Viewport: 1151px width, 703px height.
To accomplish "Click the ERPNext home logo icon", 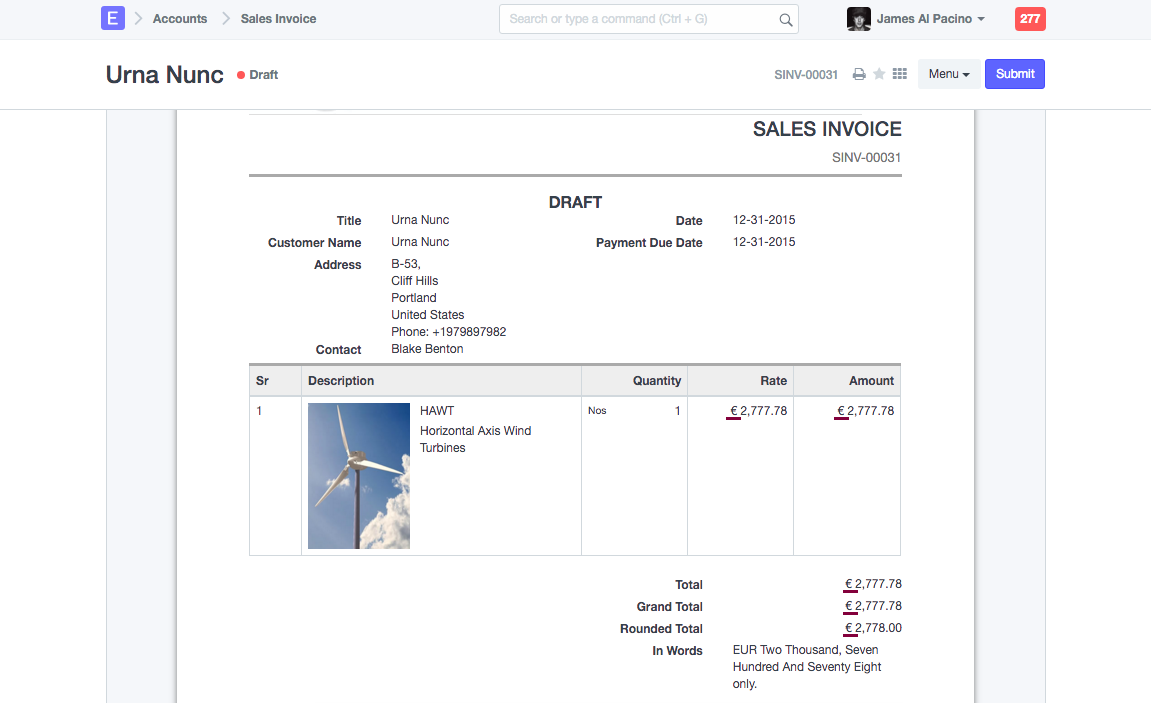I will 112,18.
